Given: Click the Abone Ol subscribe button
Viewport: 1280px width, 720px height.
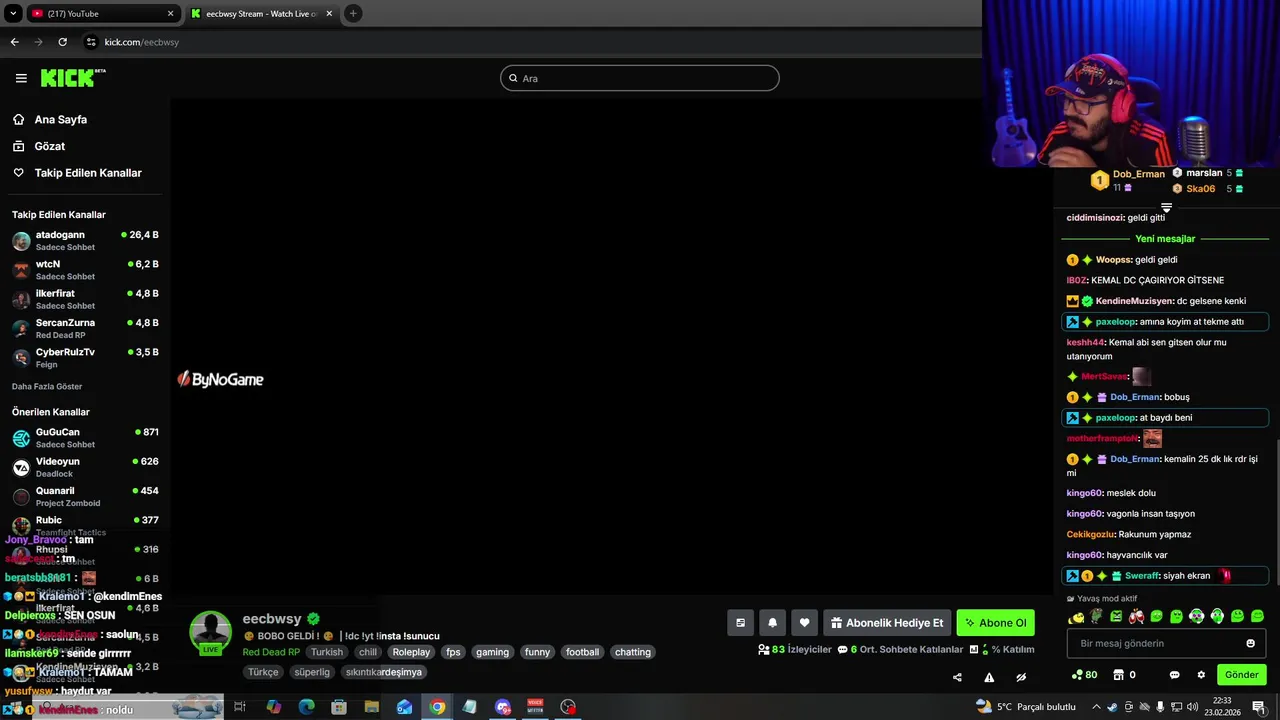Looking at the screenshot, I should point(995,623).
